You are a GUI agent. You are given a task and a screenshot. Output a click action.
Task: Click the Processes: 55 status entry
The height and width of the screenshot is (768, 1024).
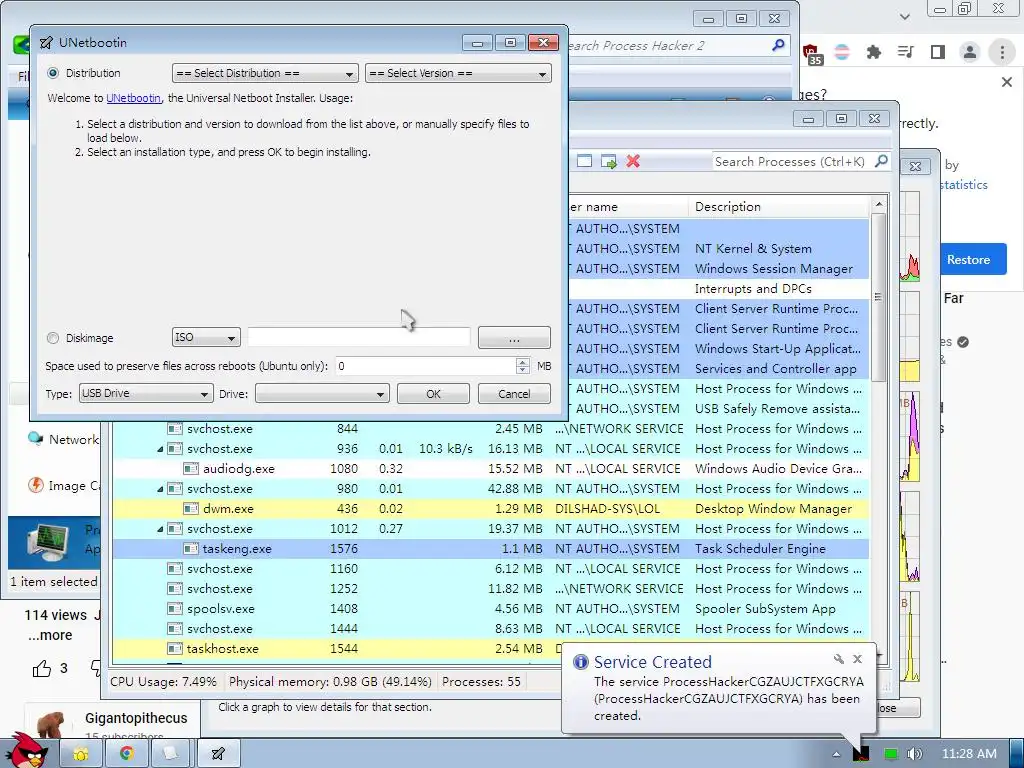pos(481,682)
